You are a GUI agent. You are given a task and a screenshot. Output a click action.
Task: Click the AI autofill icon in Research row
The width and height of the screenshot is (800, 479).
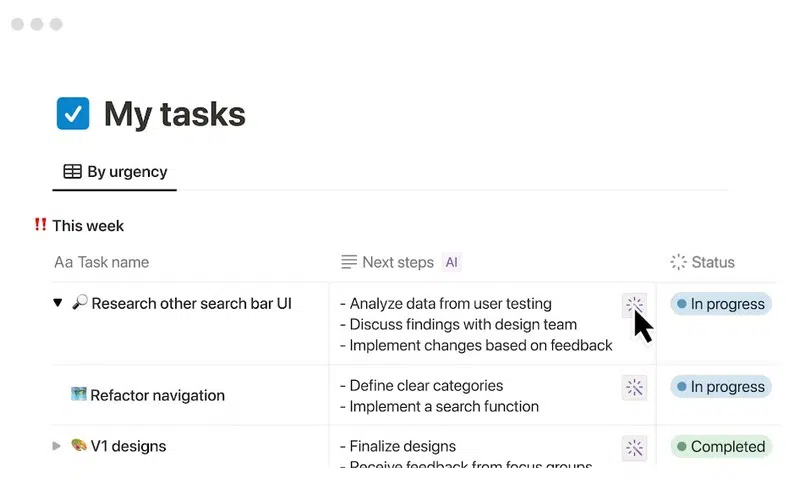[x=634, y=306]
